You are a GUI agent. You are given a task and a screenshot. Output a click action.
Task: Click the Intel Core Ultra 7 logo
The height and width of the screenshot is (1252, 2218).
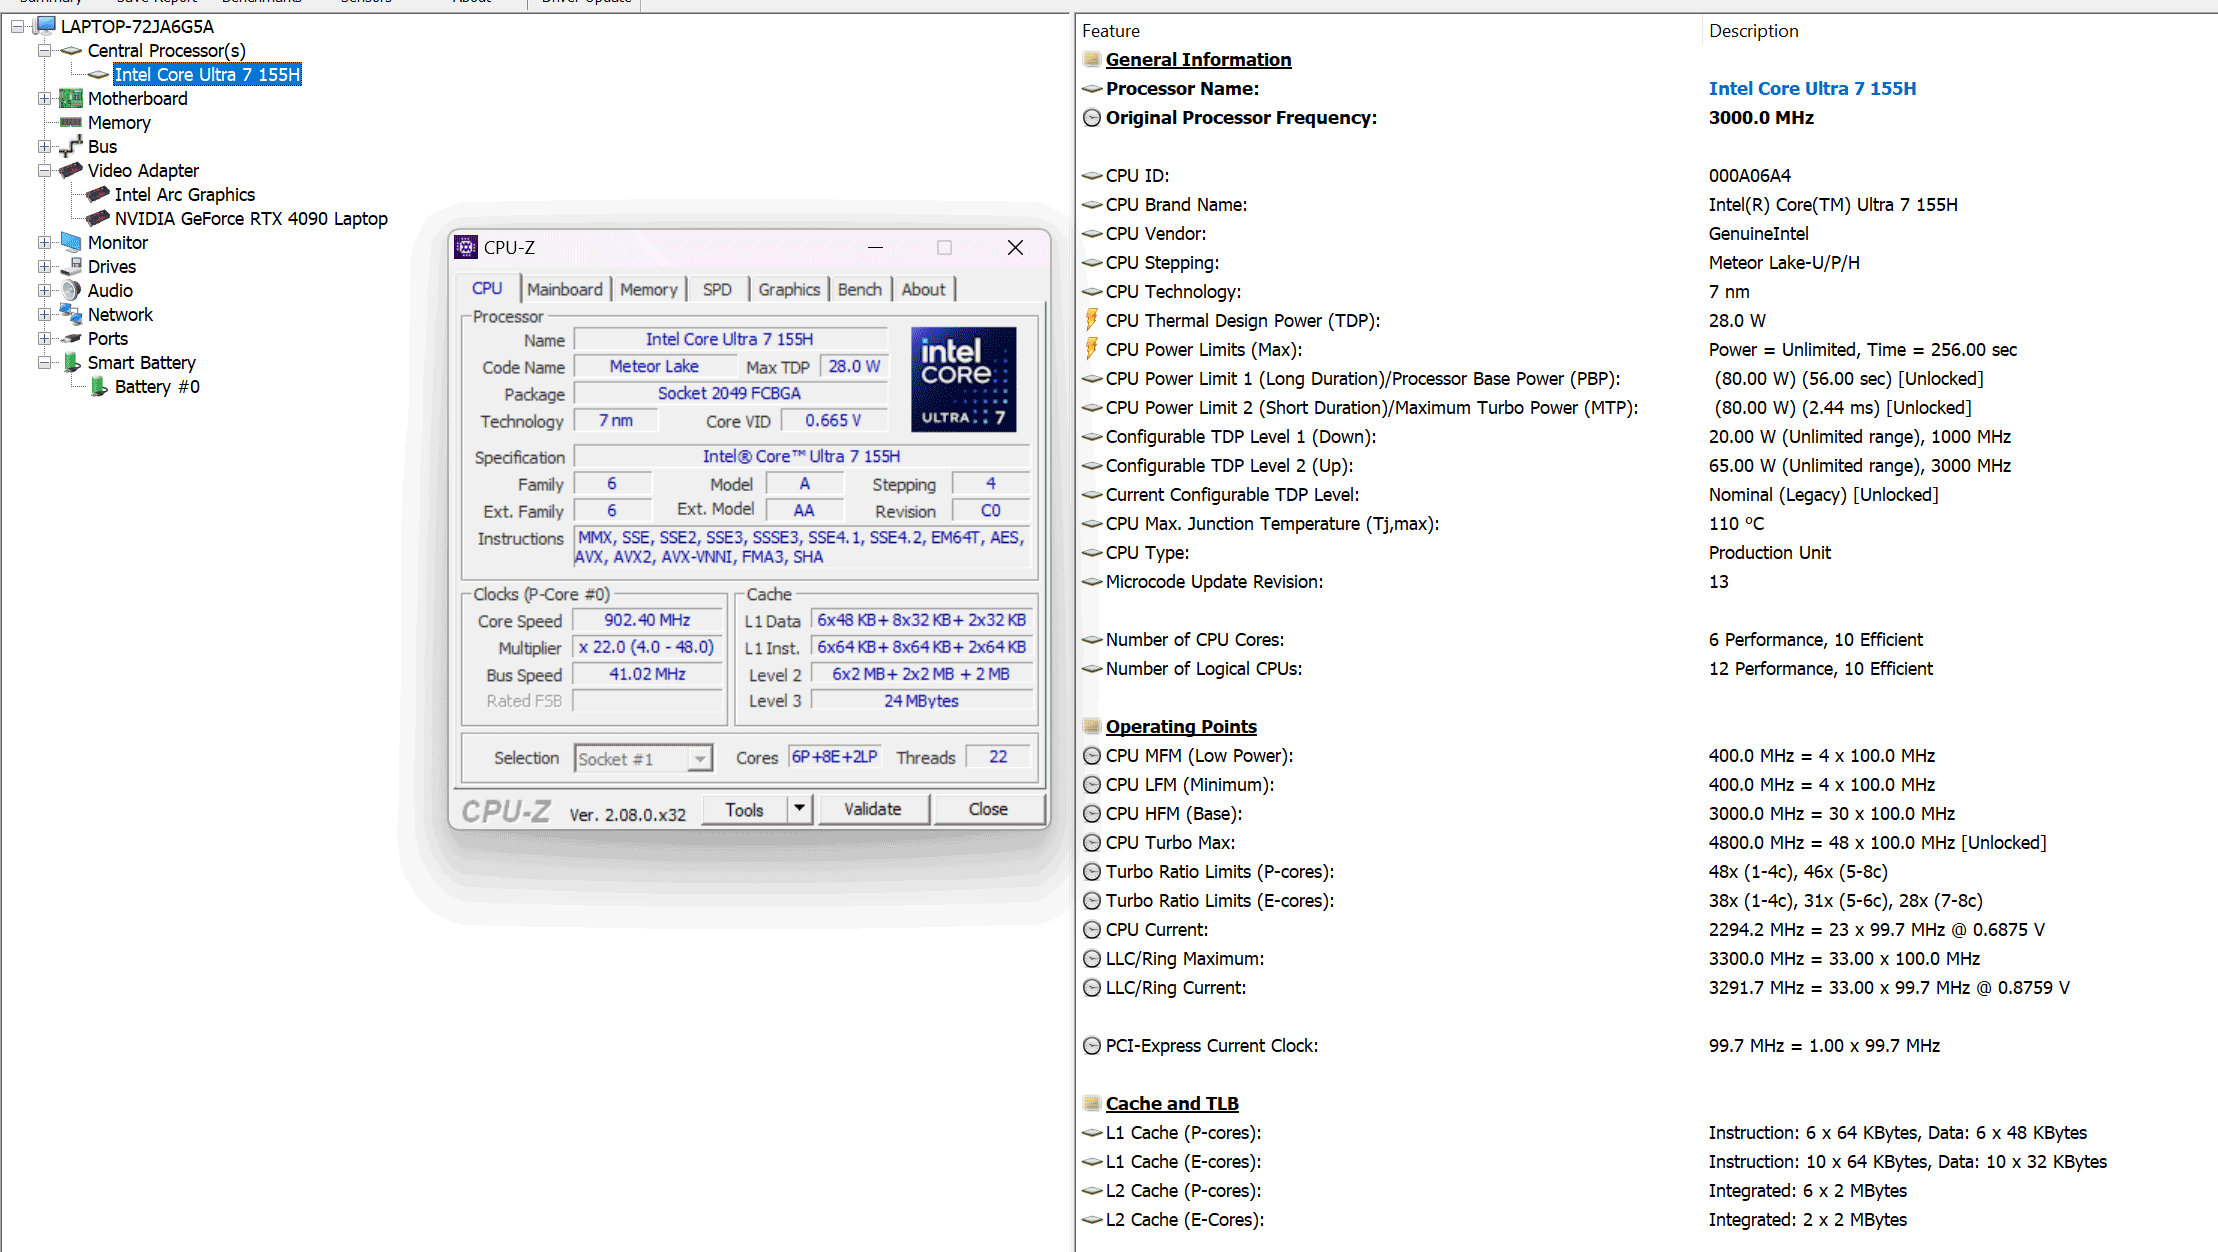964,379
